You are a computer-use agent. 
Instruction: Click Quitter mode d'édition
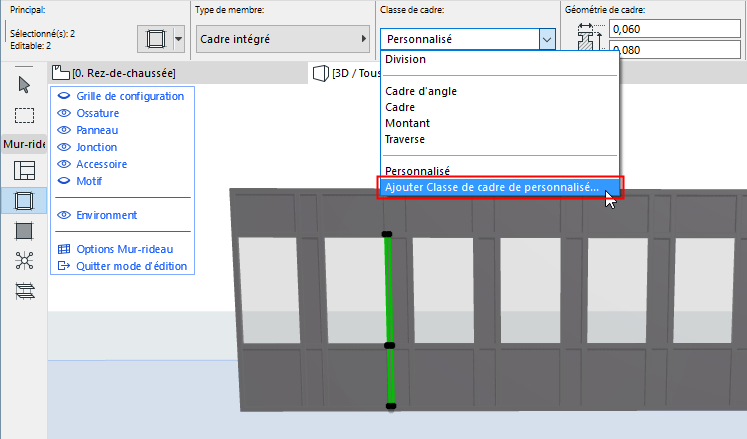click(131, 266)
